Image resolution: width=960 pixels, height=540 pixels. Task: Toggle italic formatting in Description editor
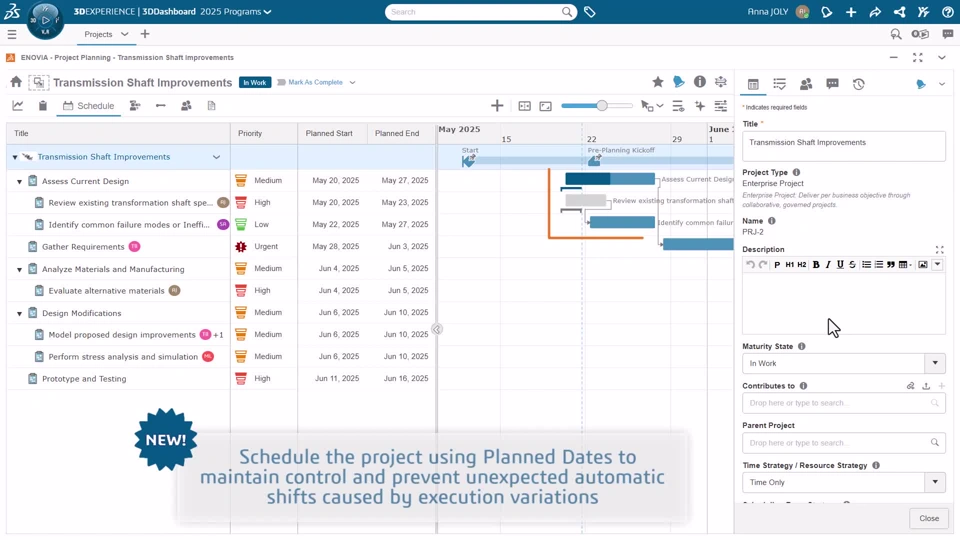click(828, 264)
